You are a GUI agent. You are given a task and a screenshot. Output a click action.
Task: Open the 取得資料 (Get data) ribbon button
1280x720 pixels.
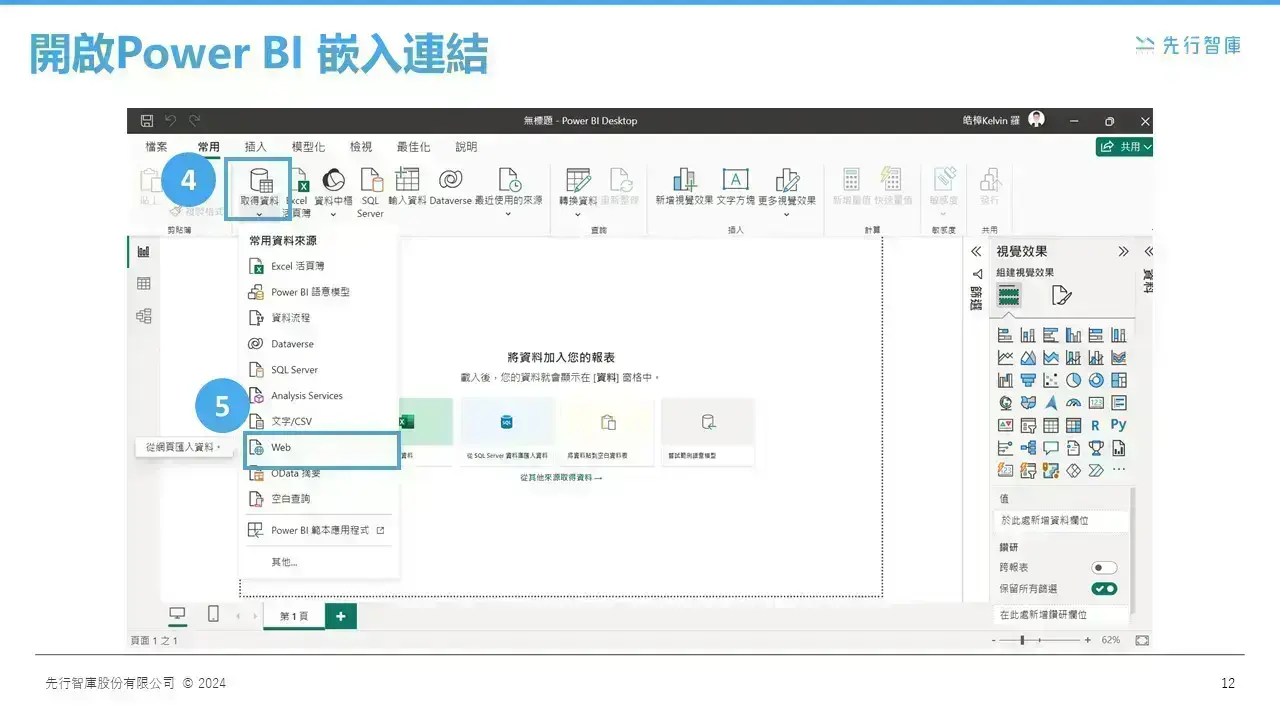(259, 188)
